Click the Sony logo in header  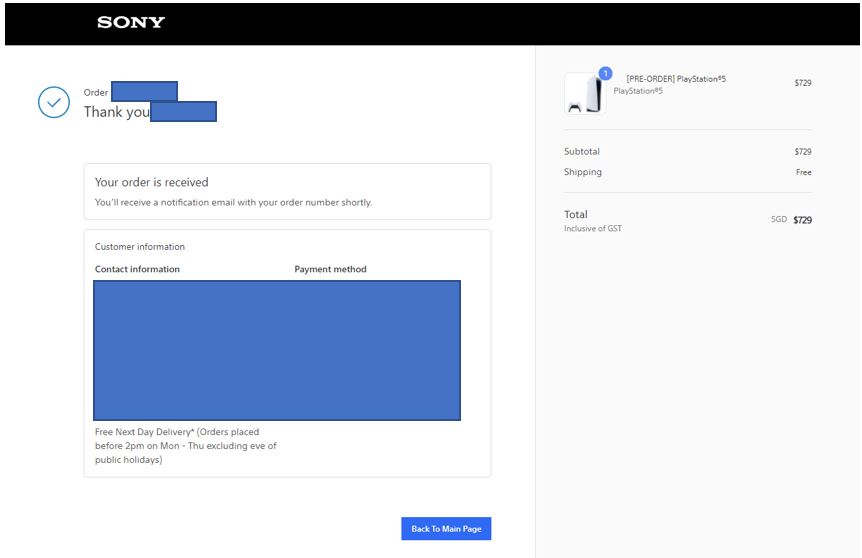point(131,22)
